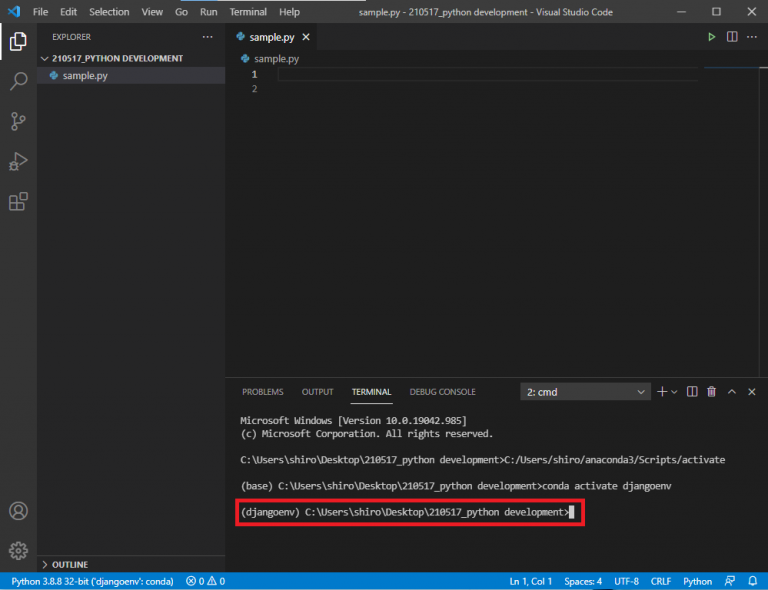Maximize the terminal panel with the up chevron
This screenshot has height=590, width=768.
tap(732, 392)
